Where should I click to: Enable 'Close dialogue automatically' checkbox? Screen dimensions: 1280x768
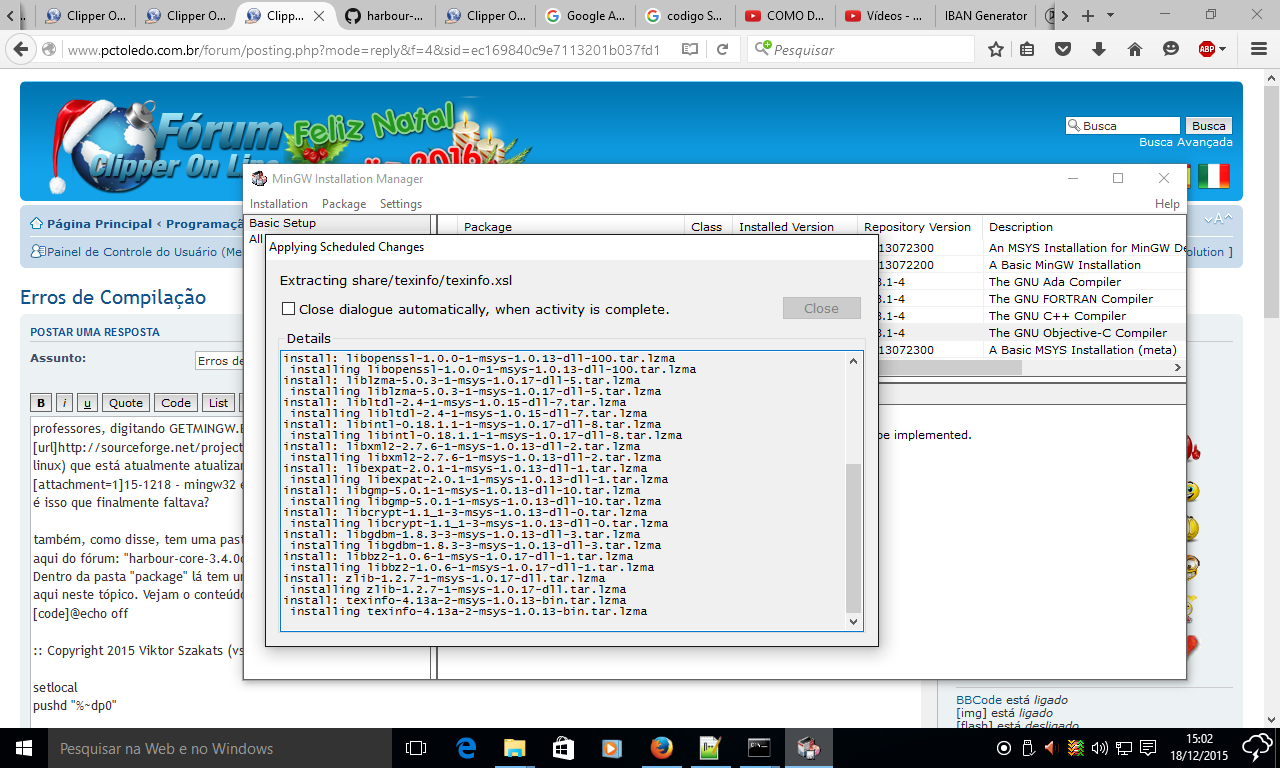(289, 309)
